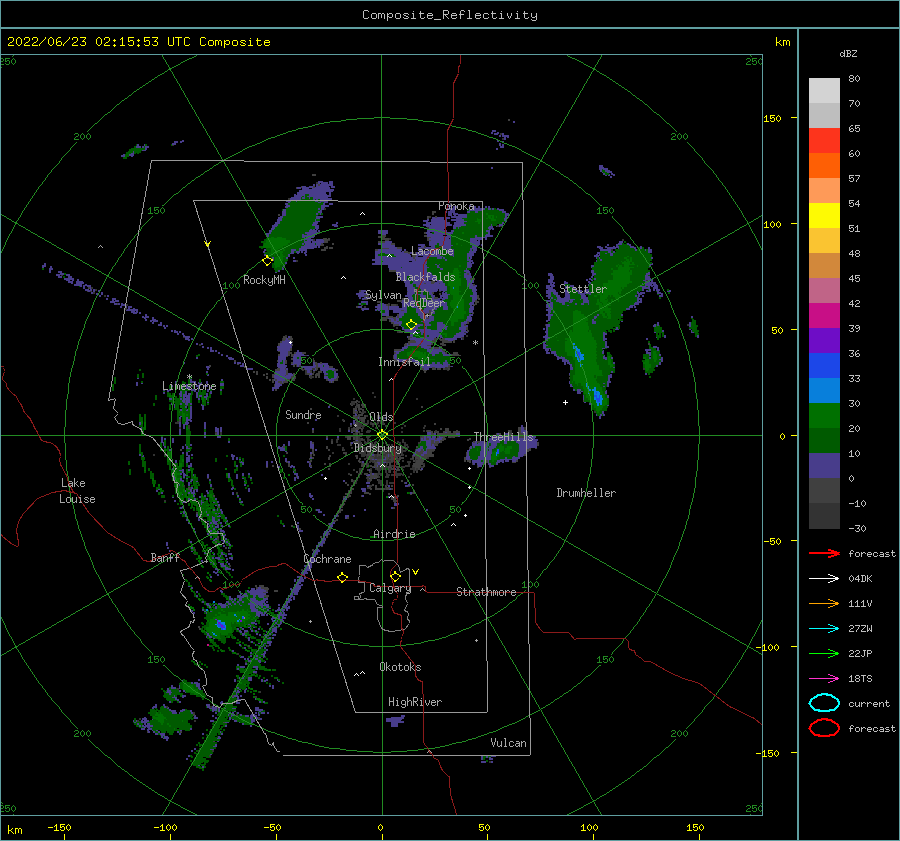Click the Innisfail label
Viewport: 900px width, 841px height.
pos(404,362)
